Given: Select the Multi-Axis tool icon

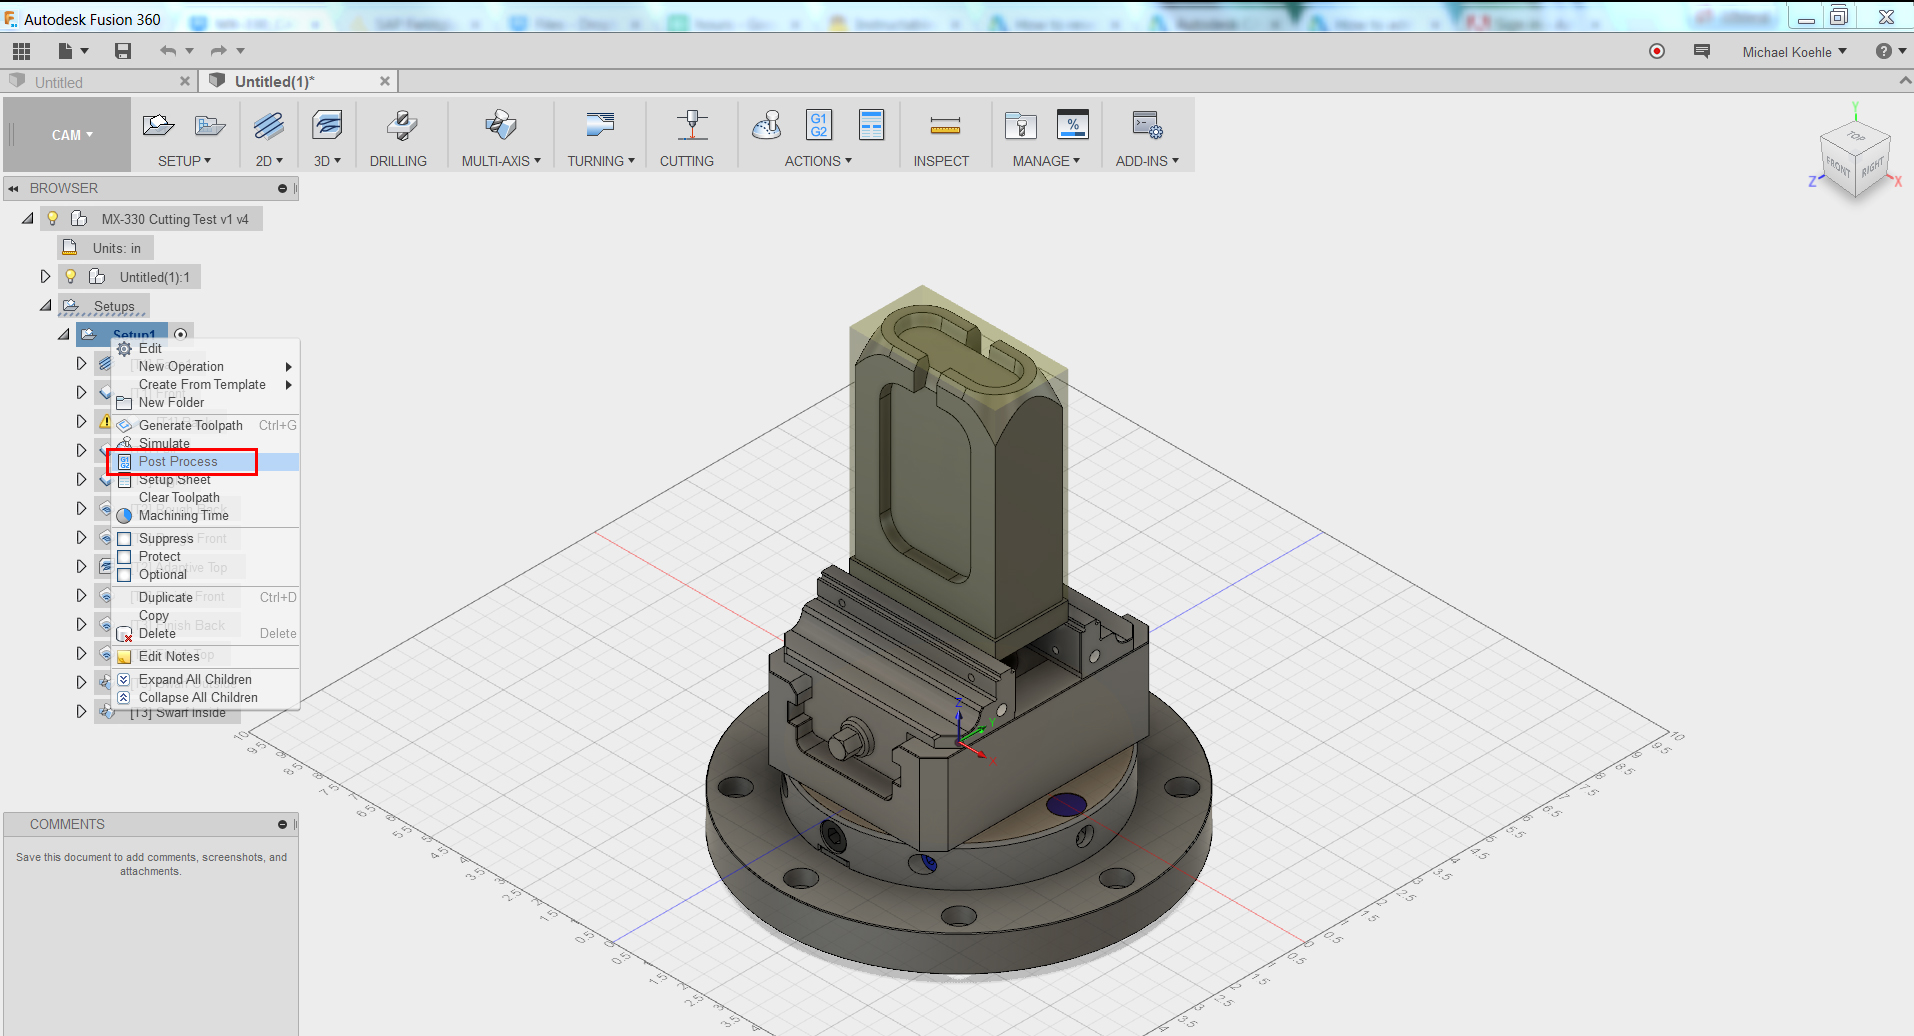Looking at the screenshot, I should point(500,125).
